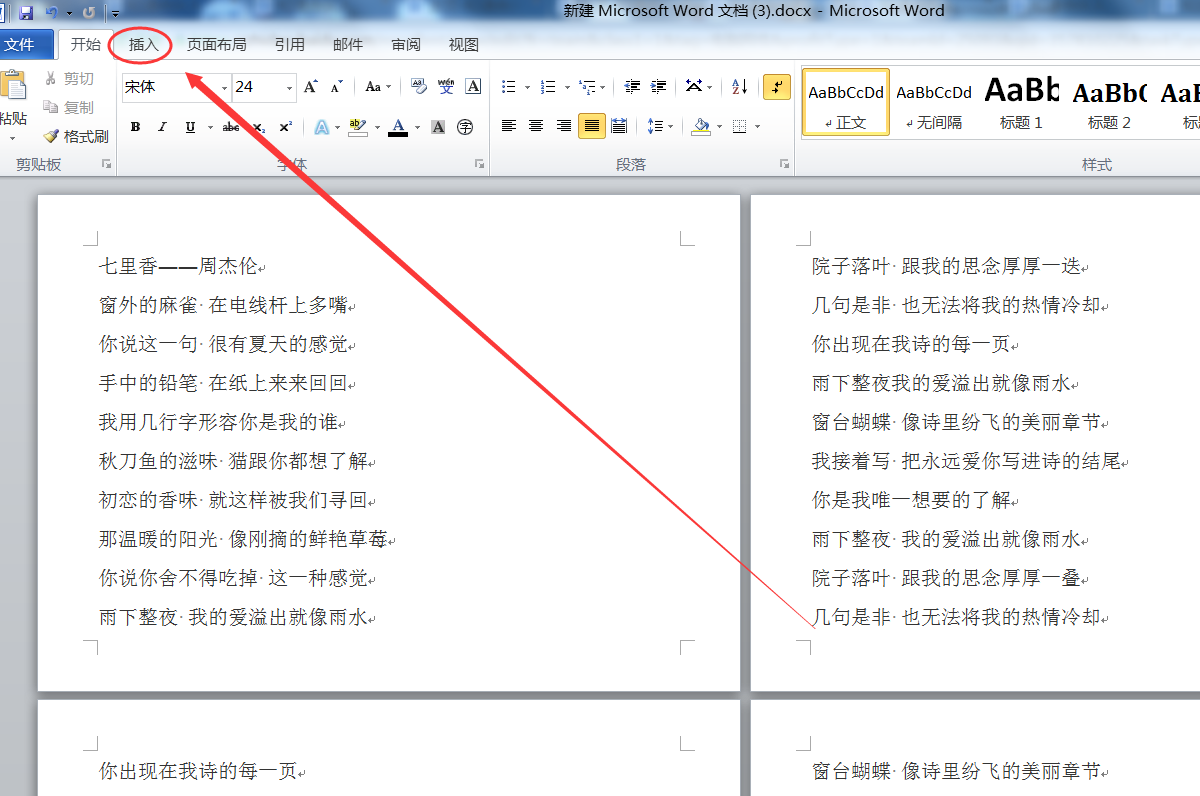Decrease paragraph indent
This screenshot has width=1200, height=796.
point(632,87)
